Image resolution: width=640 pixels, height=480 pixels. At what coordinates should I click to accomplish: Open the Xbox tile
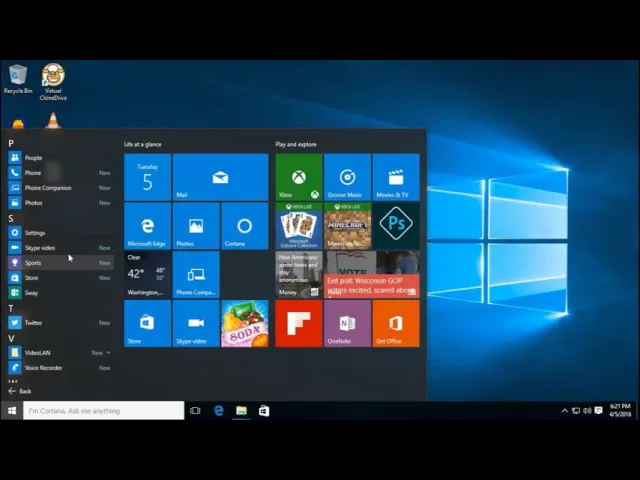(299, 177)
